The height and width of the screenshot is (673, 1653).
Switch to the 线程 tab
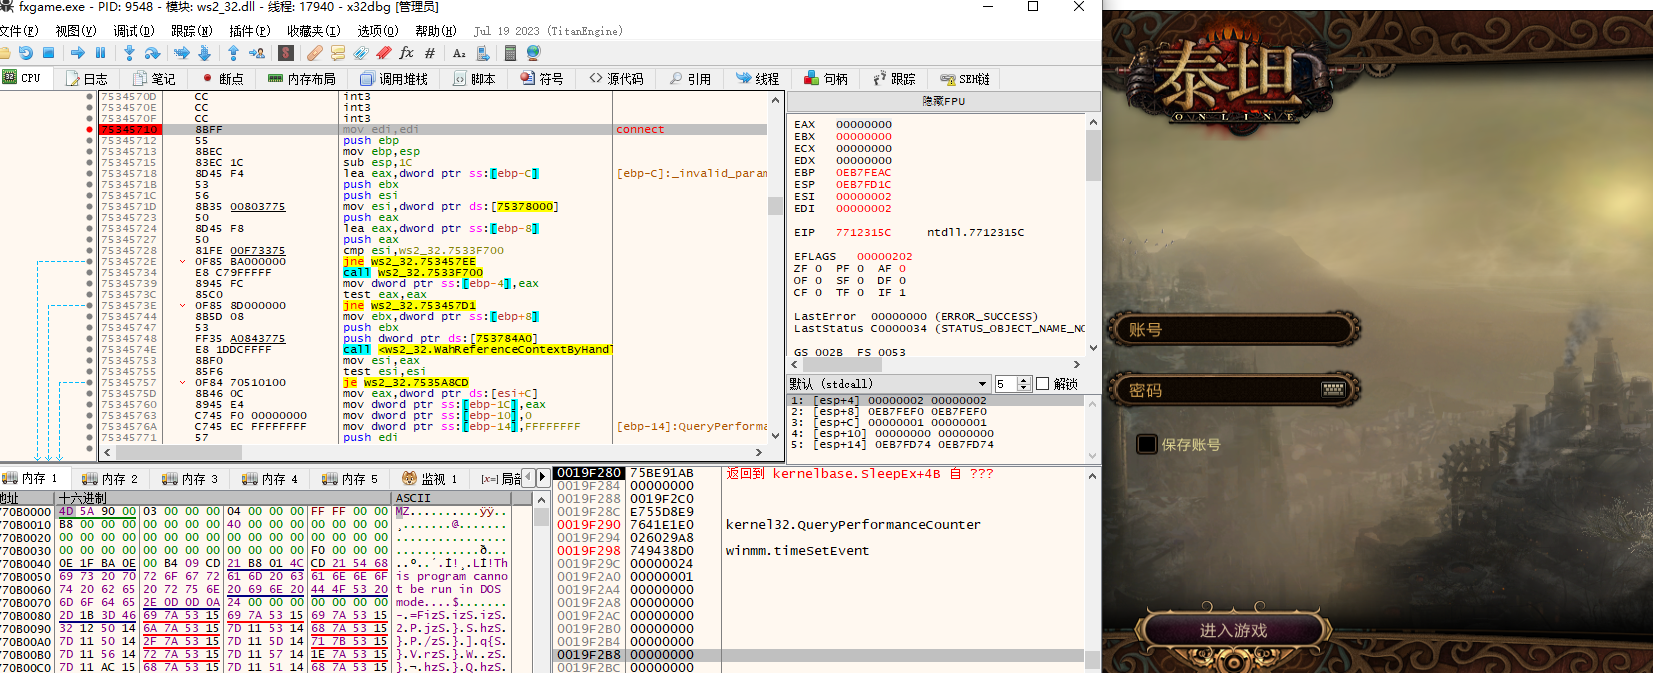pyautogui.click(x=758, y=79)
